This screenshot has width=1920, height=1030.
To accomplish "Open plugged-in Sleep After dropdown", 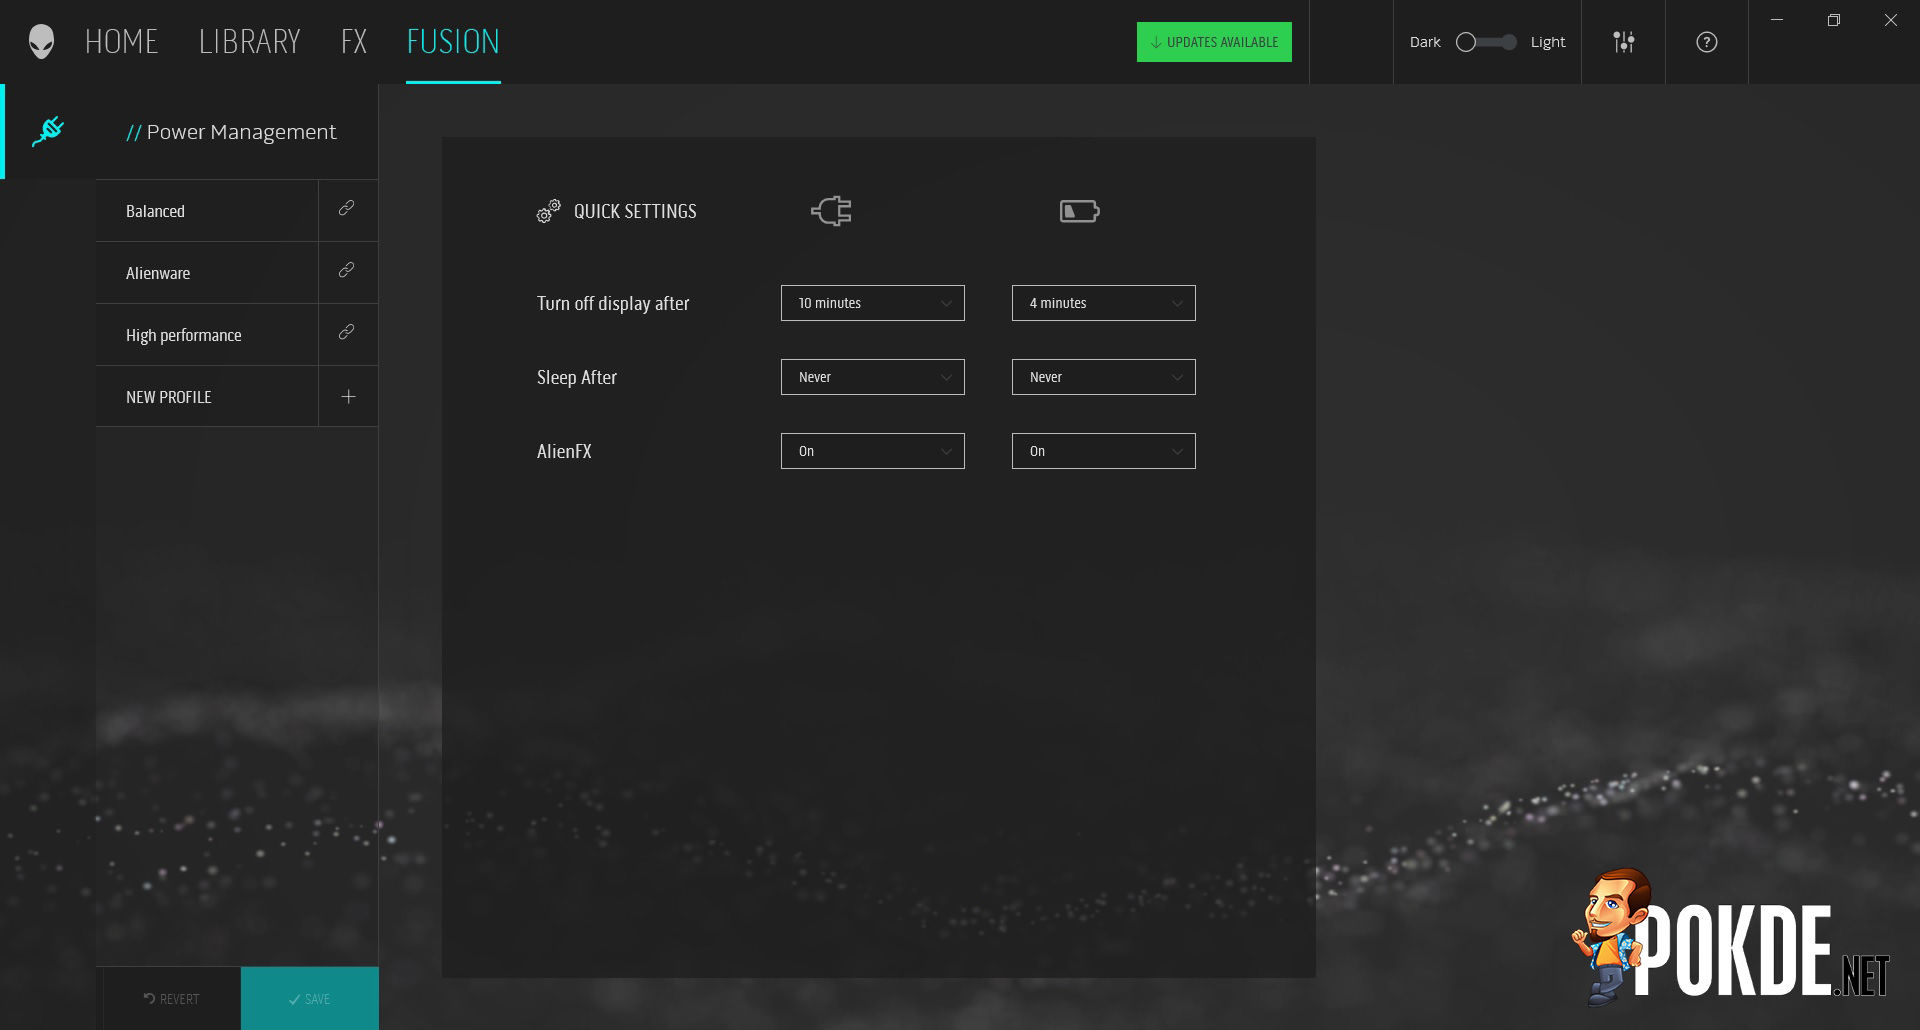I will pos(873,377).
